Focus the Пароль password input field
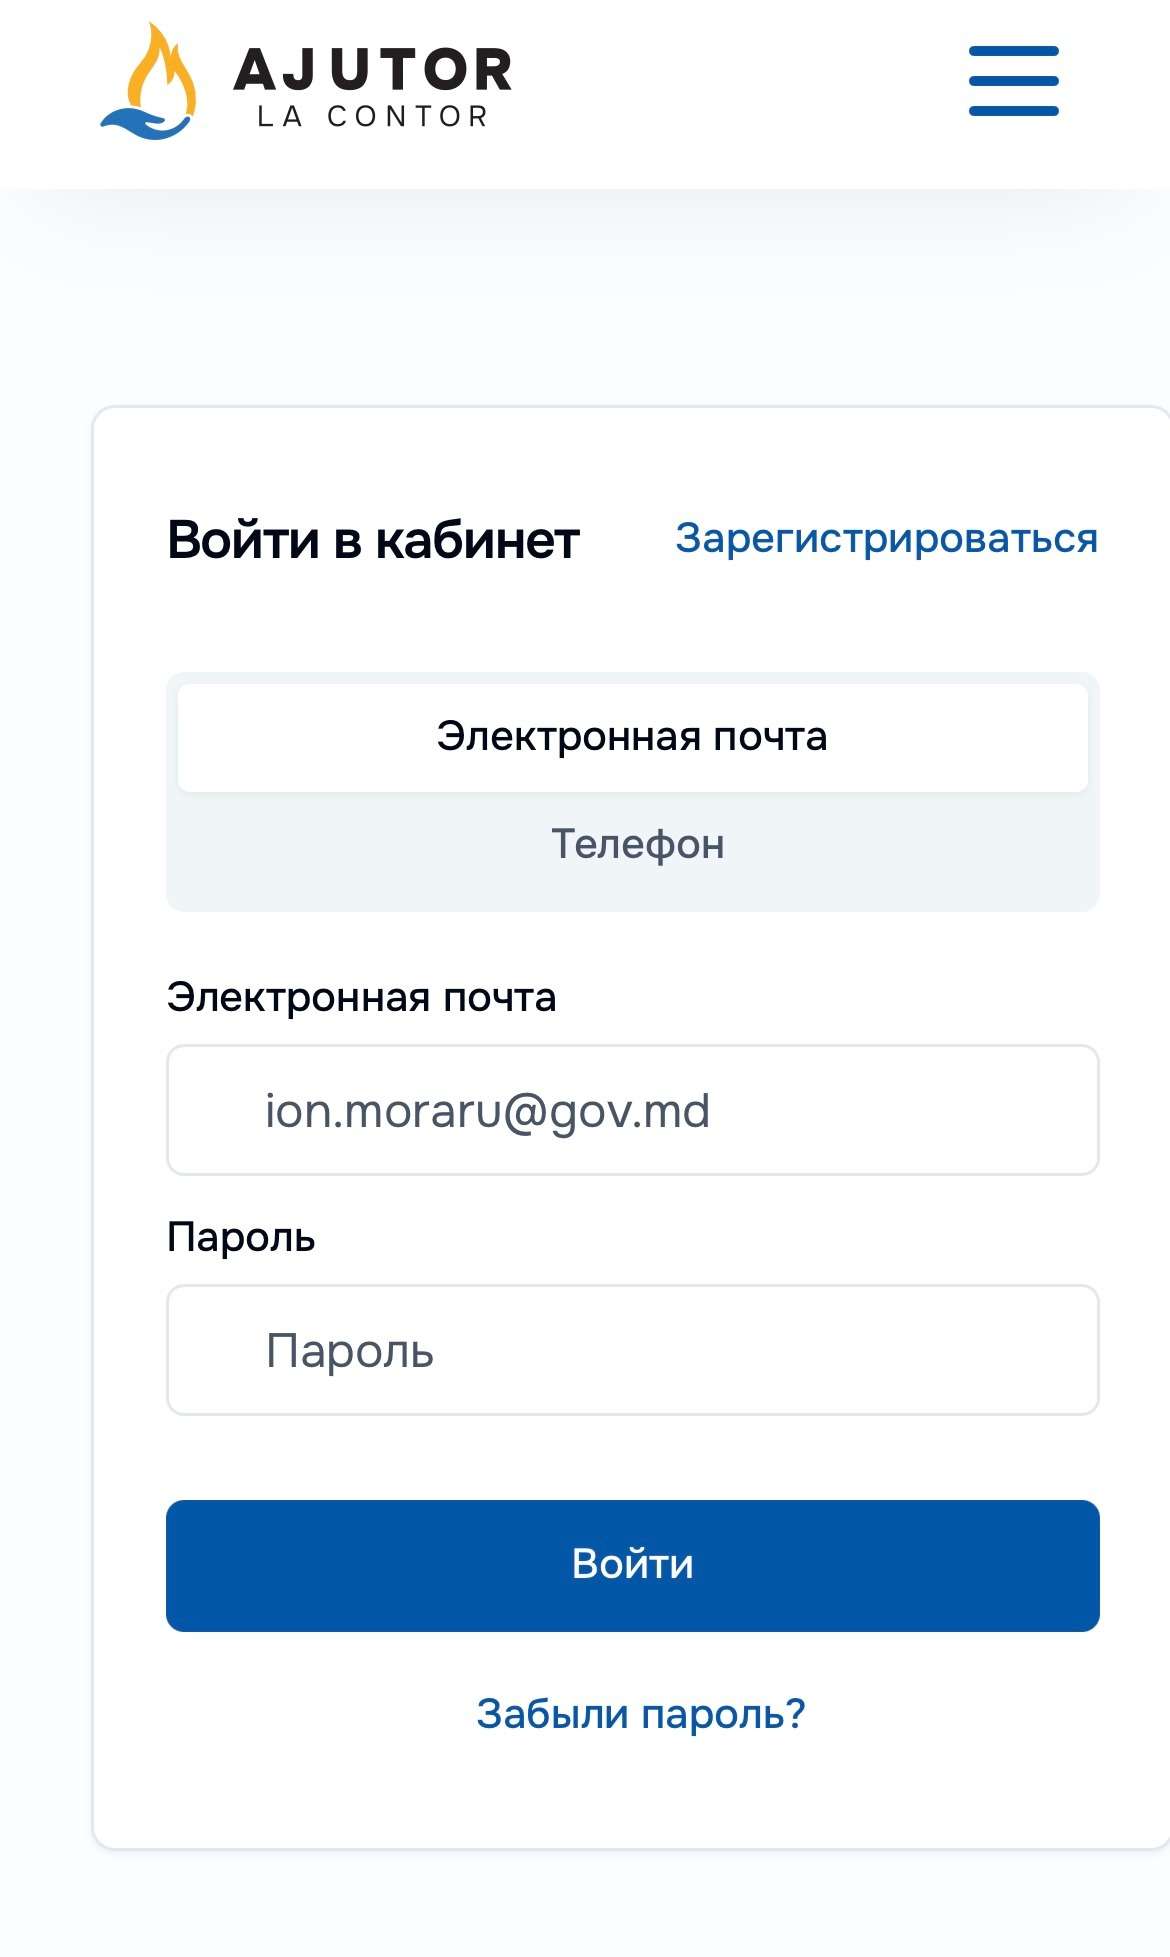1170x1957 pixels. (632, 1350)
